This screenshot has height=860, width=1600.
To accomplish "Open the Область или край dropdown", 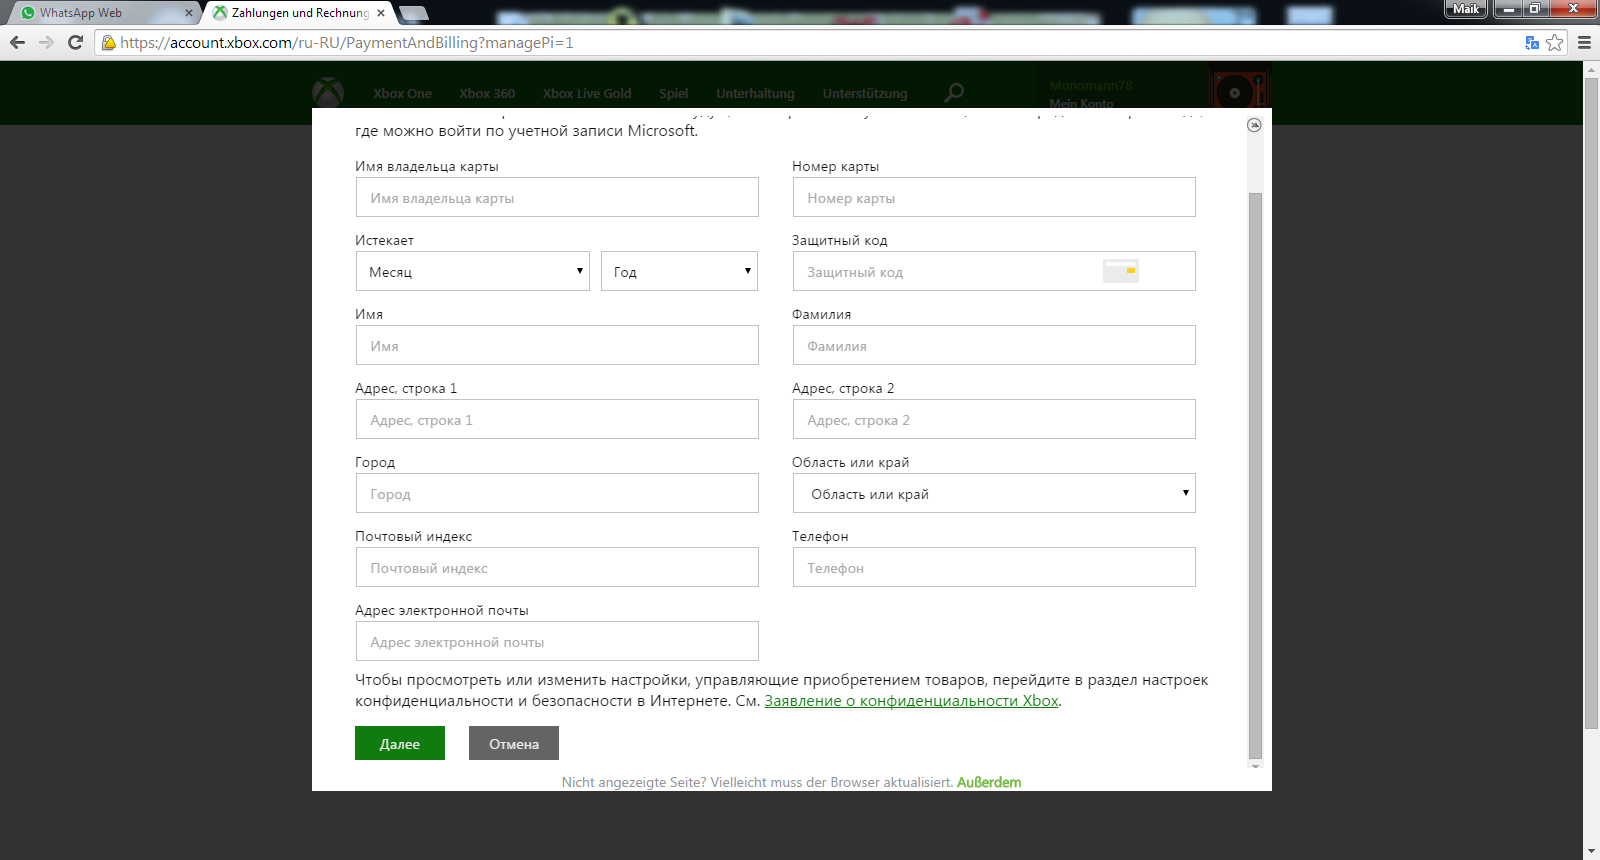I will [x=994, y=493].
